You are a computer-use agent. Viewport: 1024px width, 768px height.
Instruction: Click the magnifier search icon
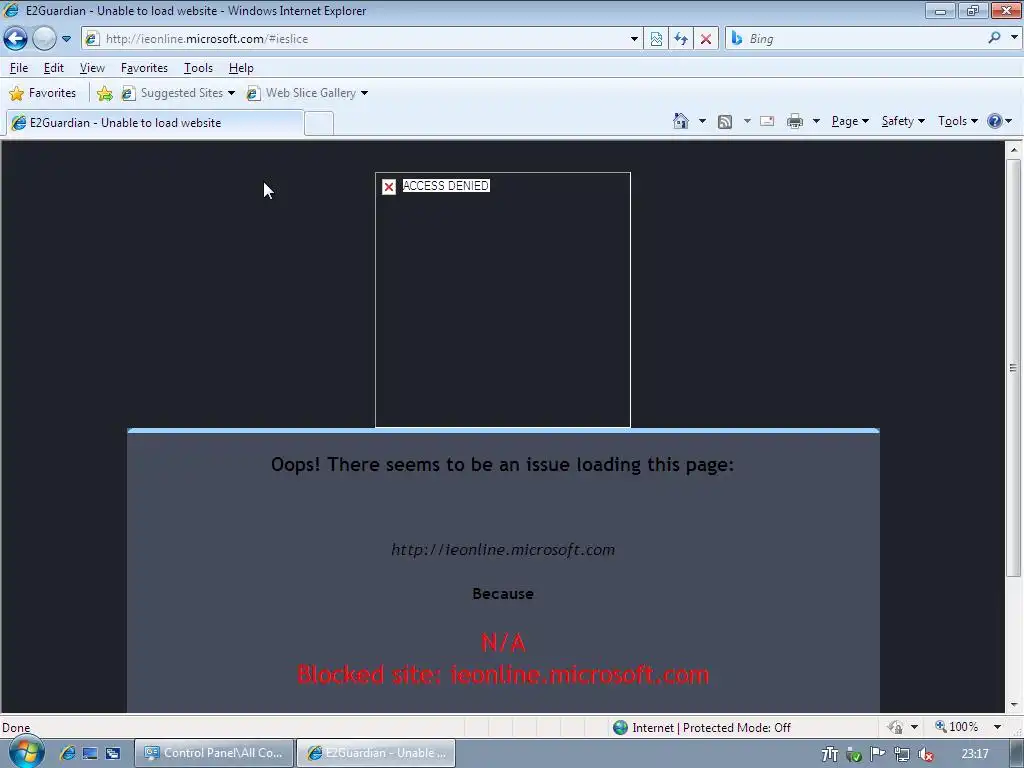point(994,38)
